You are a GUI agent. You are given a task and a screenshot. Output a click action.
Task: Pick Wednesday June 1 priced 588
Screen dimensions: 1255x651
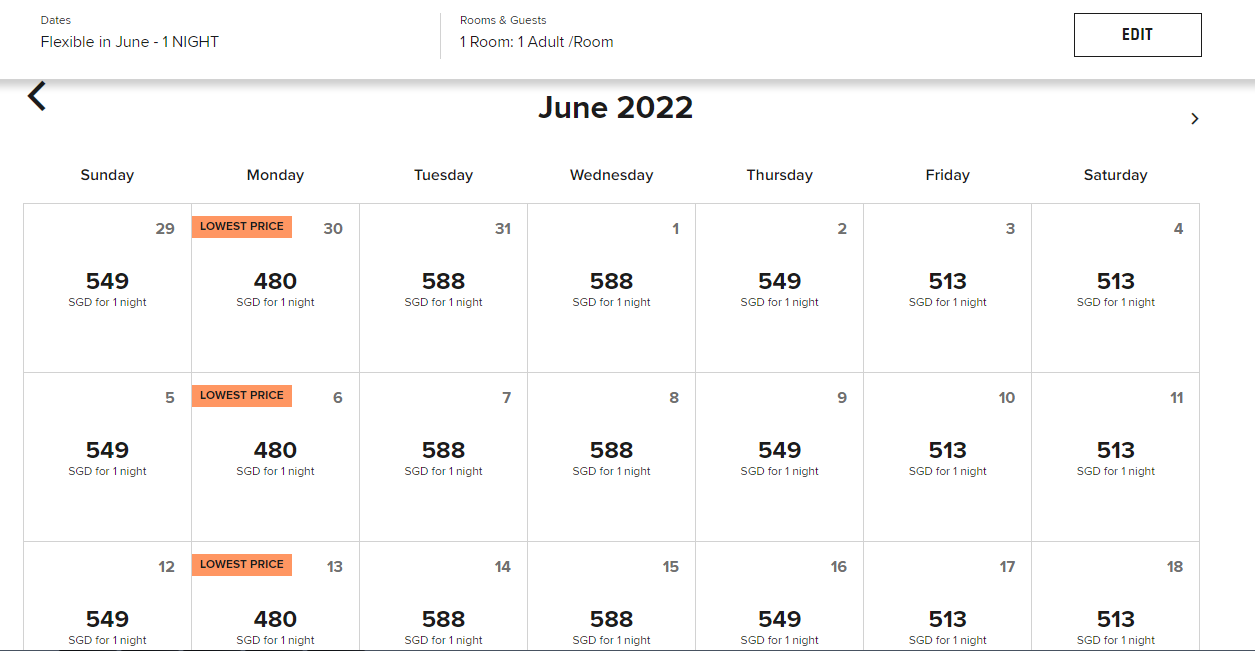click(611, 288)
